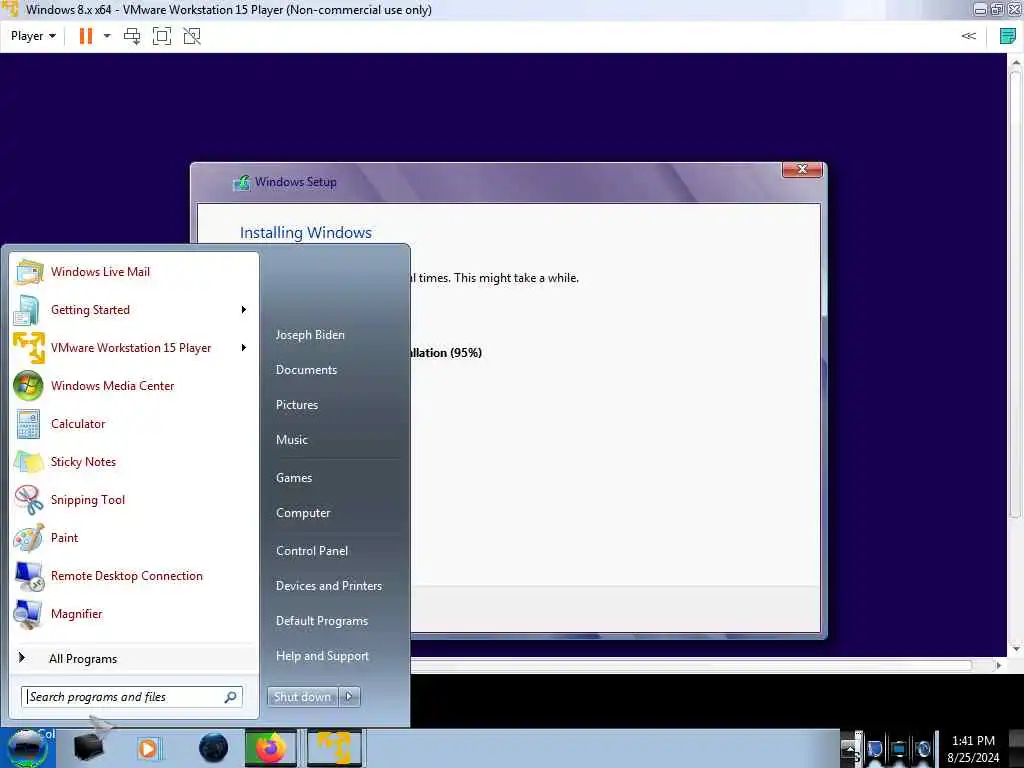
Task: Open Default Programs
Action: (322, 620)
